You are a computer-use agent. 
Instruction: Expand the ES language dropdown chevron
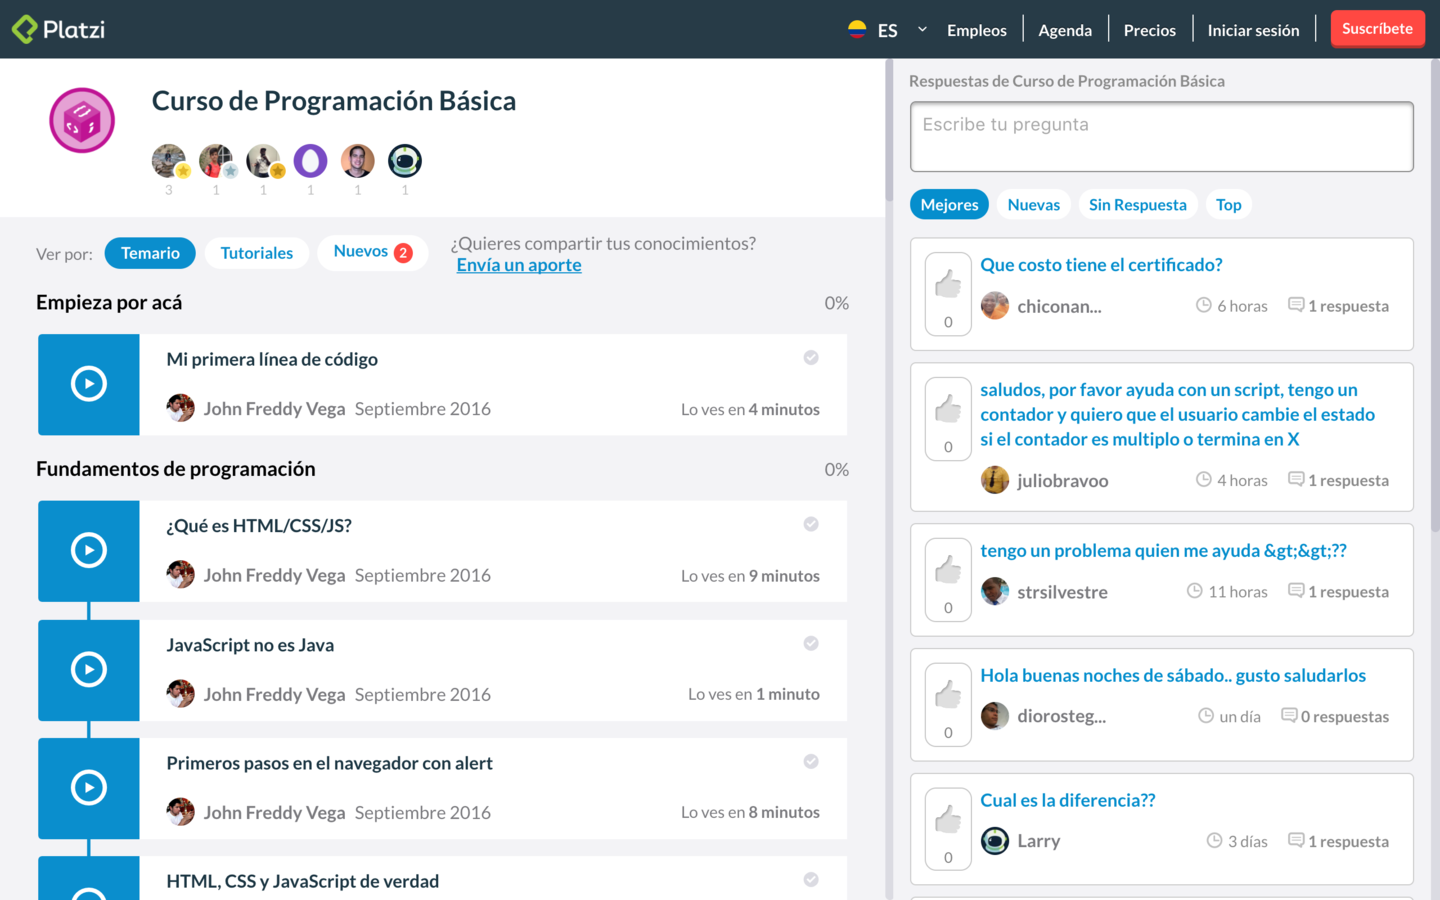tap(922, 29)
